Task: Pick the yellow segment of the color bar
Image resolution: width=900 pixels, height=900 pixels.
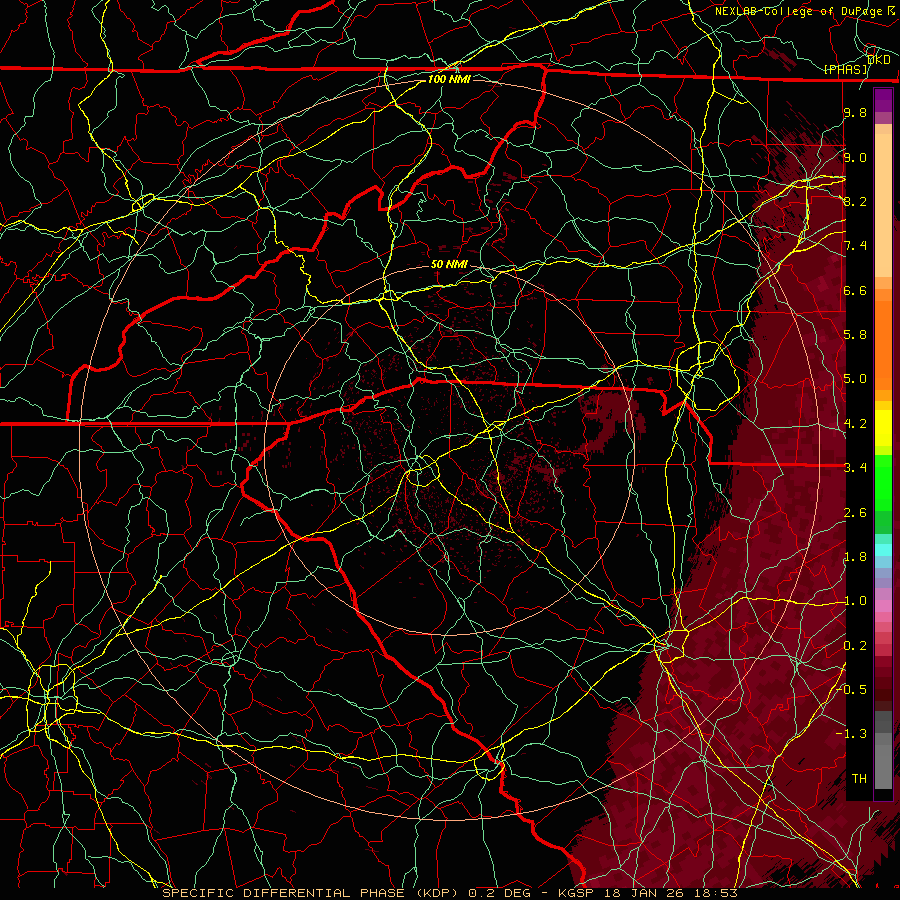Action: [883, 428]
